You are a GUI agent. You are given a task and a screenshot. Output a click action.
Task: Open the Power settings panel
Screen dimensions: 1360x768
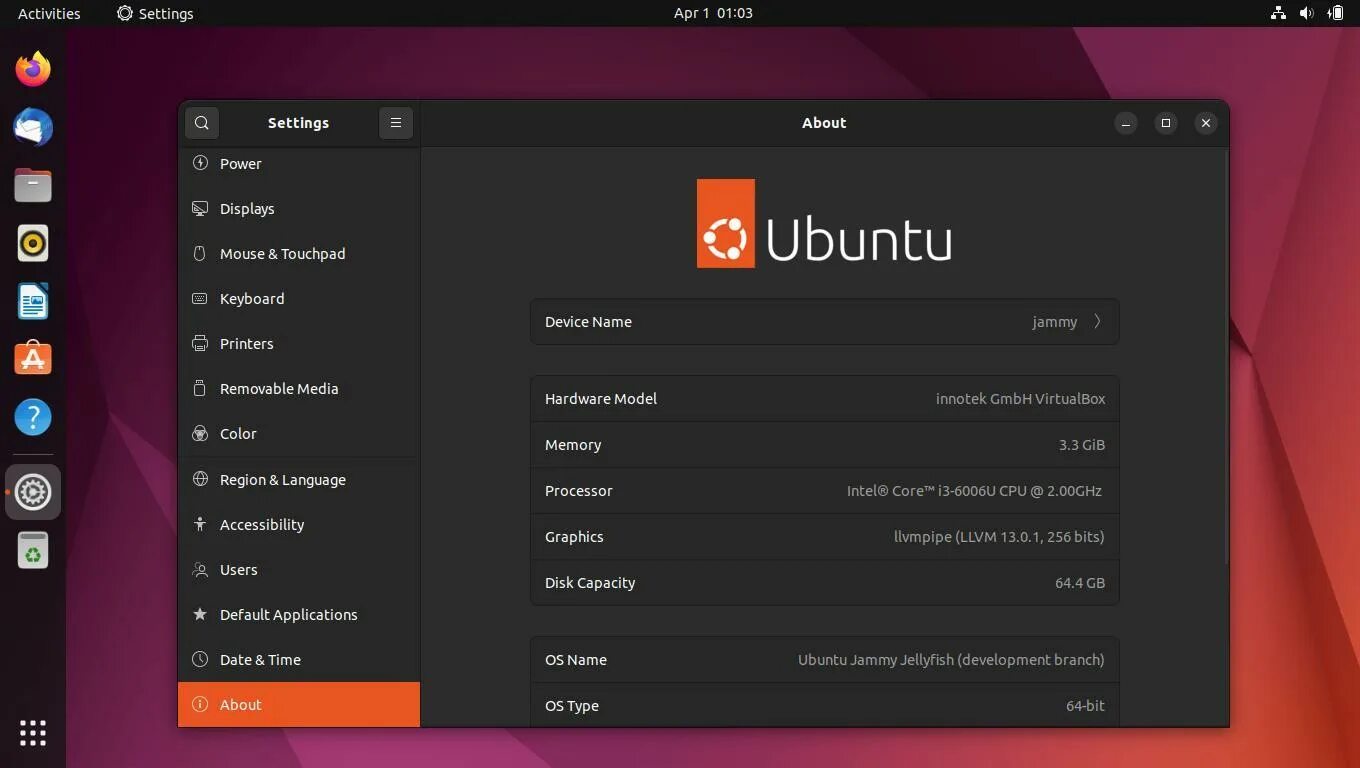pos(299,163)
